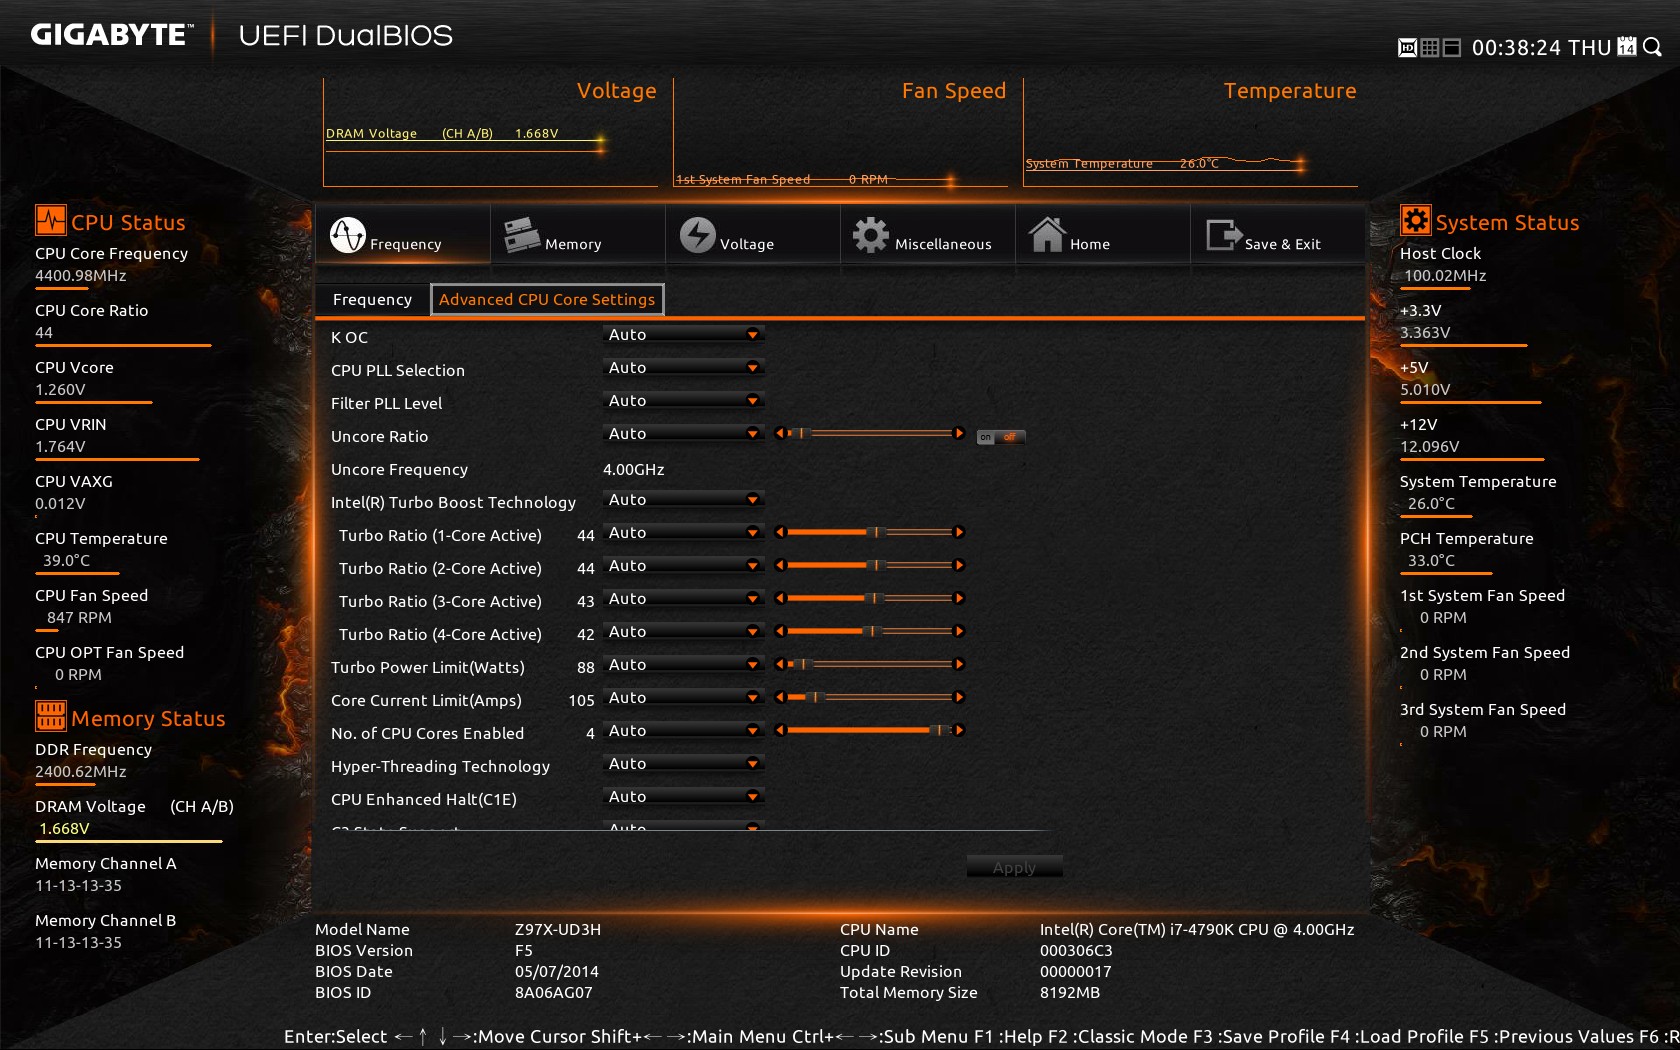Click the Home house icon

pos(1047,235)
